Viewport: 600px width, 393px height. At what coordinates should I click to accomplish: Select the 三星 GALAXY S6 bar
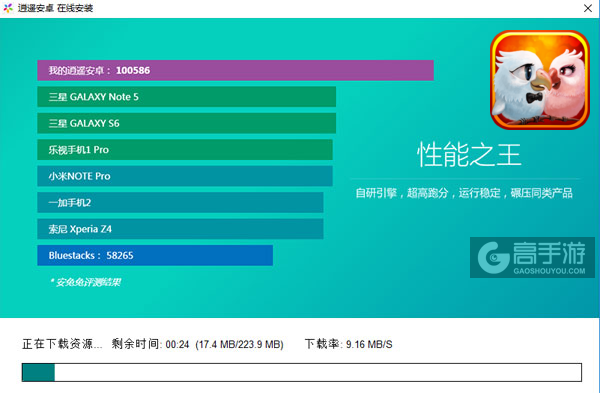(x=187, y=123)
